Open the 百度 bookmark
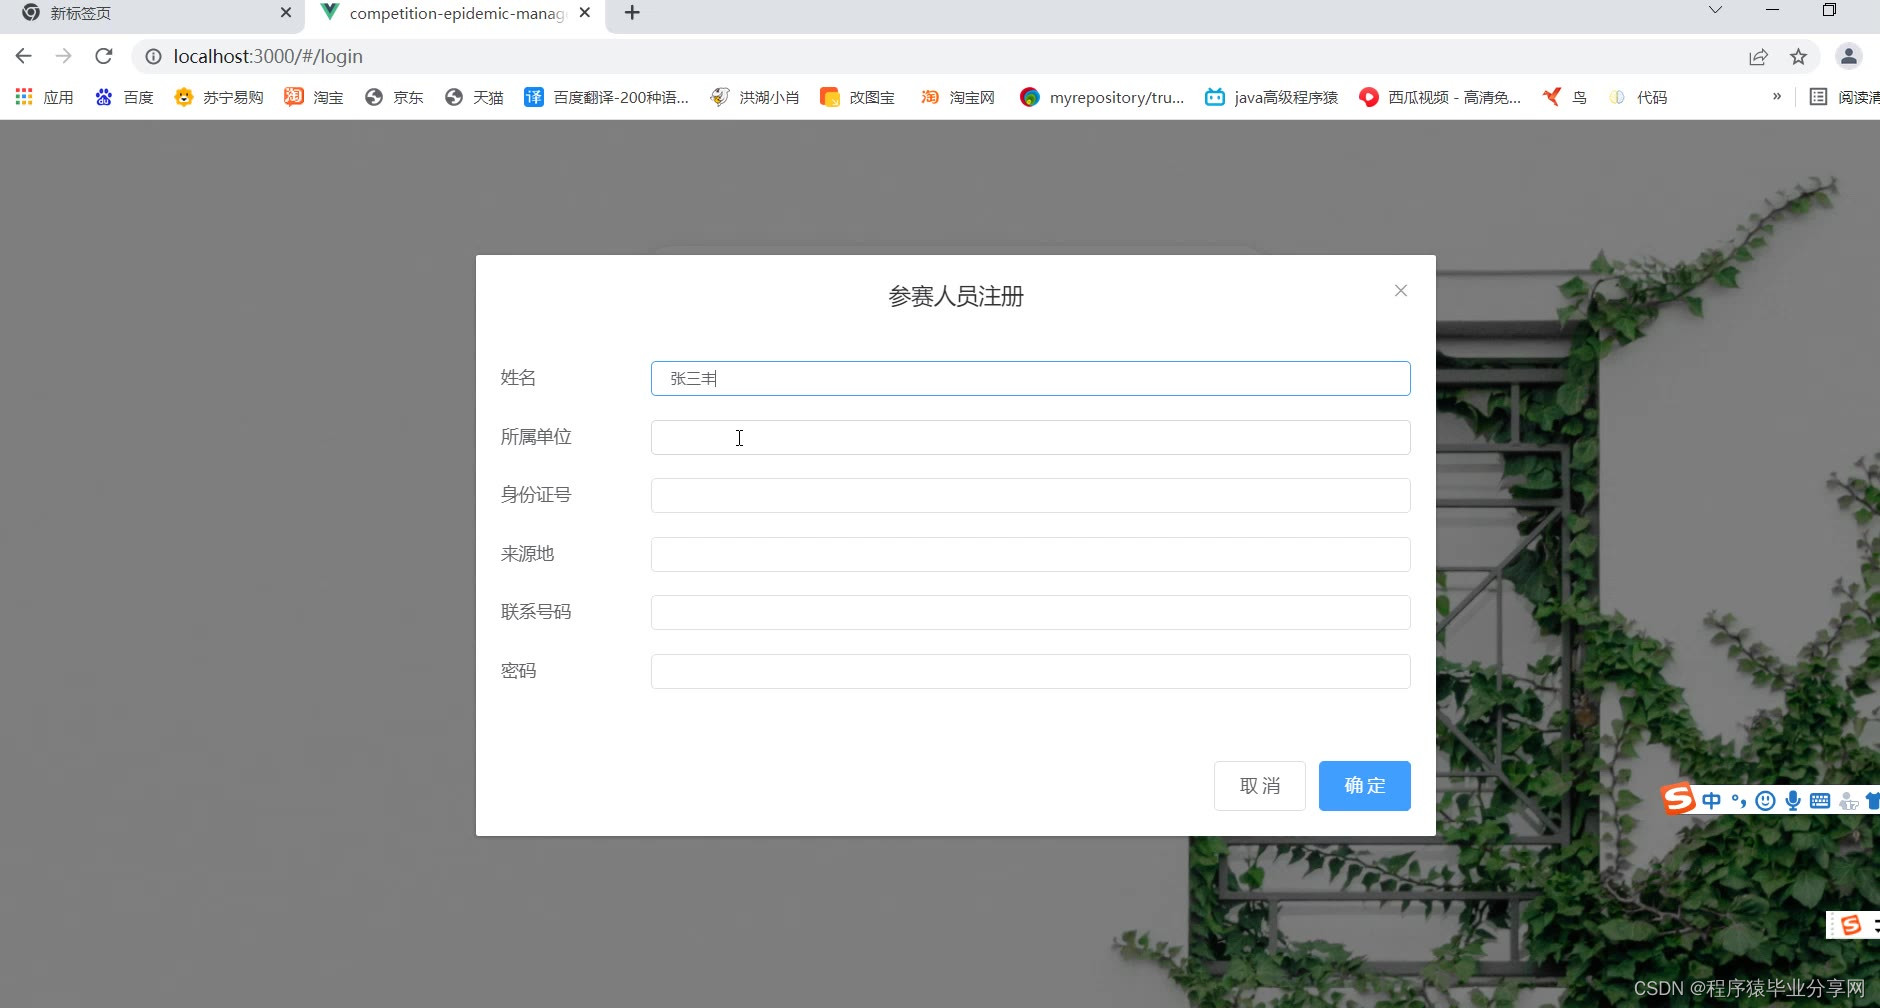Screen dimensions: 1880x1008 [125, 97]
